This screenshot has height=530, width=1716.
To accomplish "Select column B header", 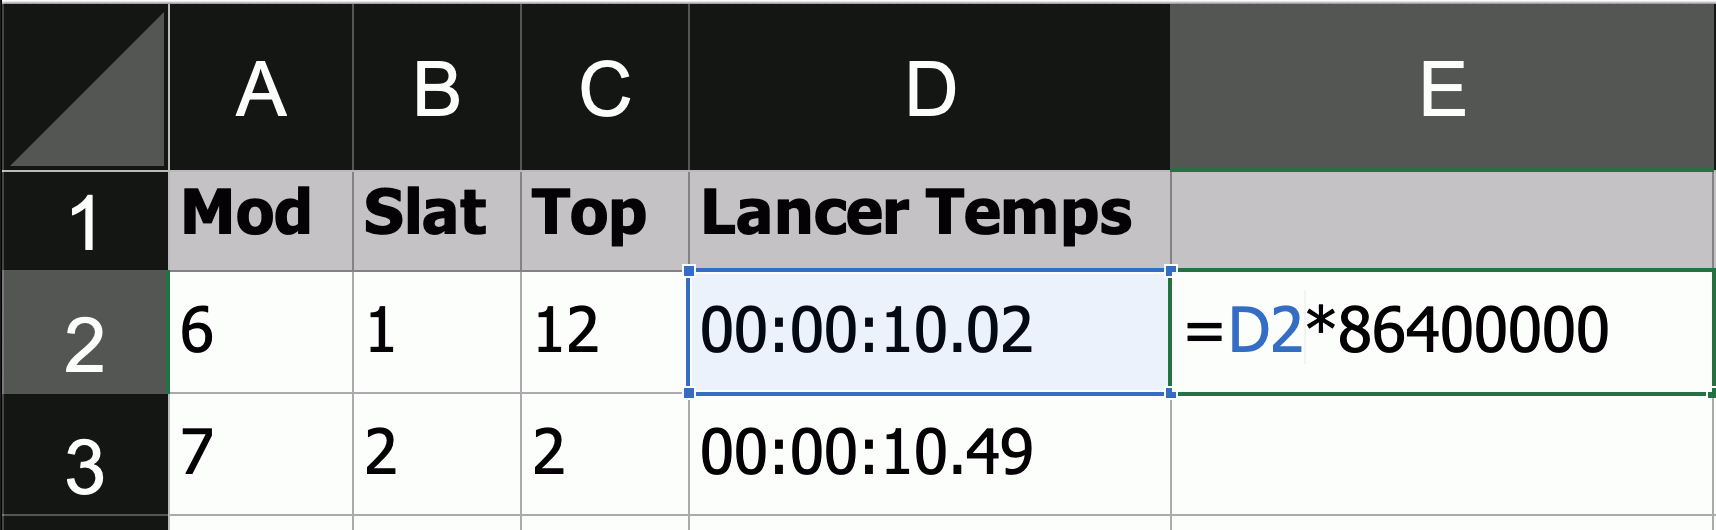I will (437, 88).
